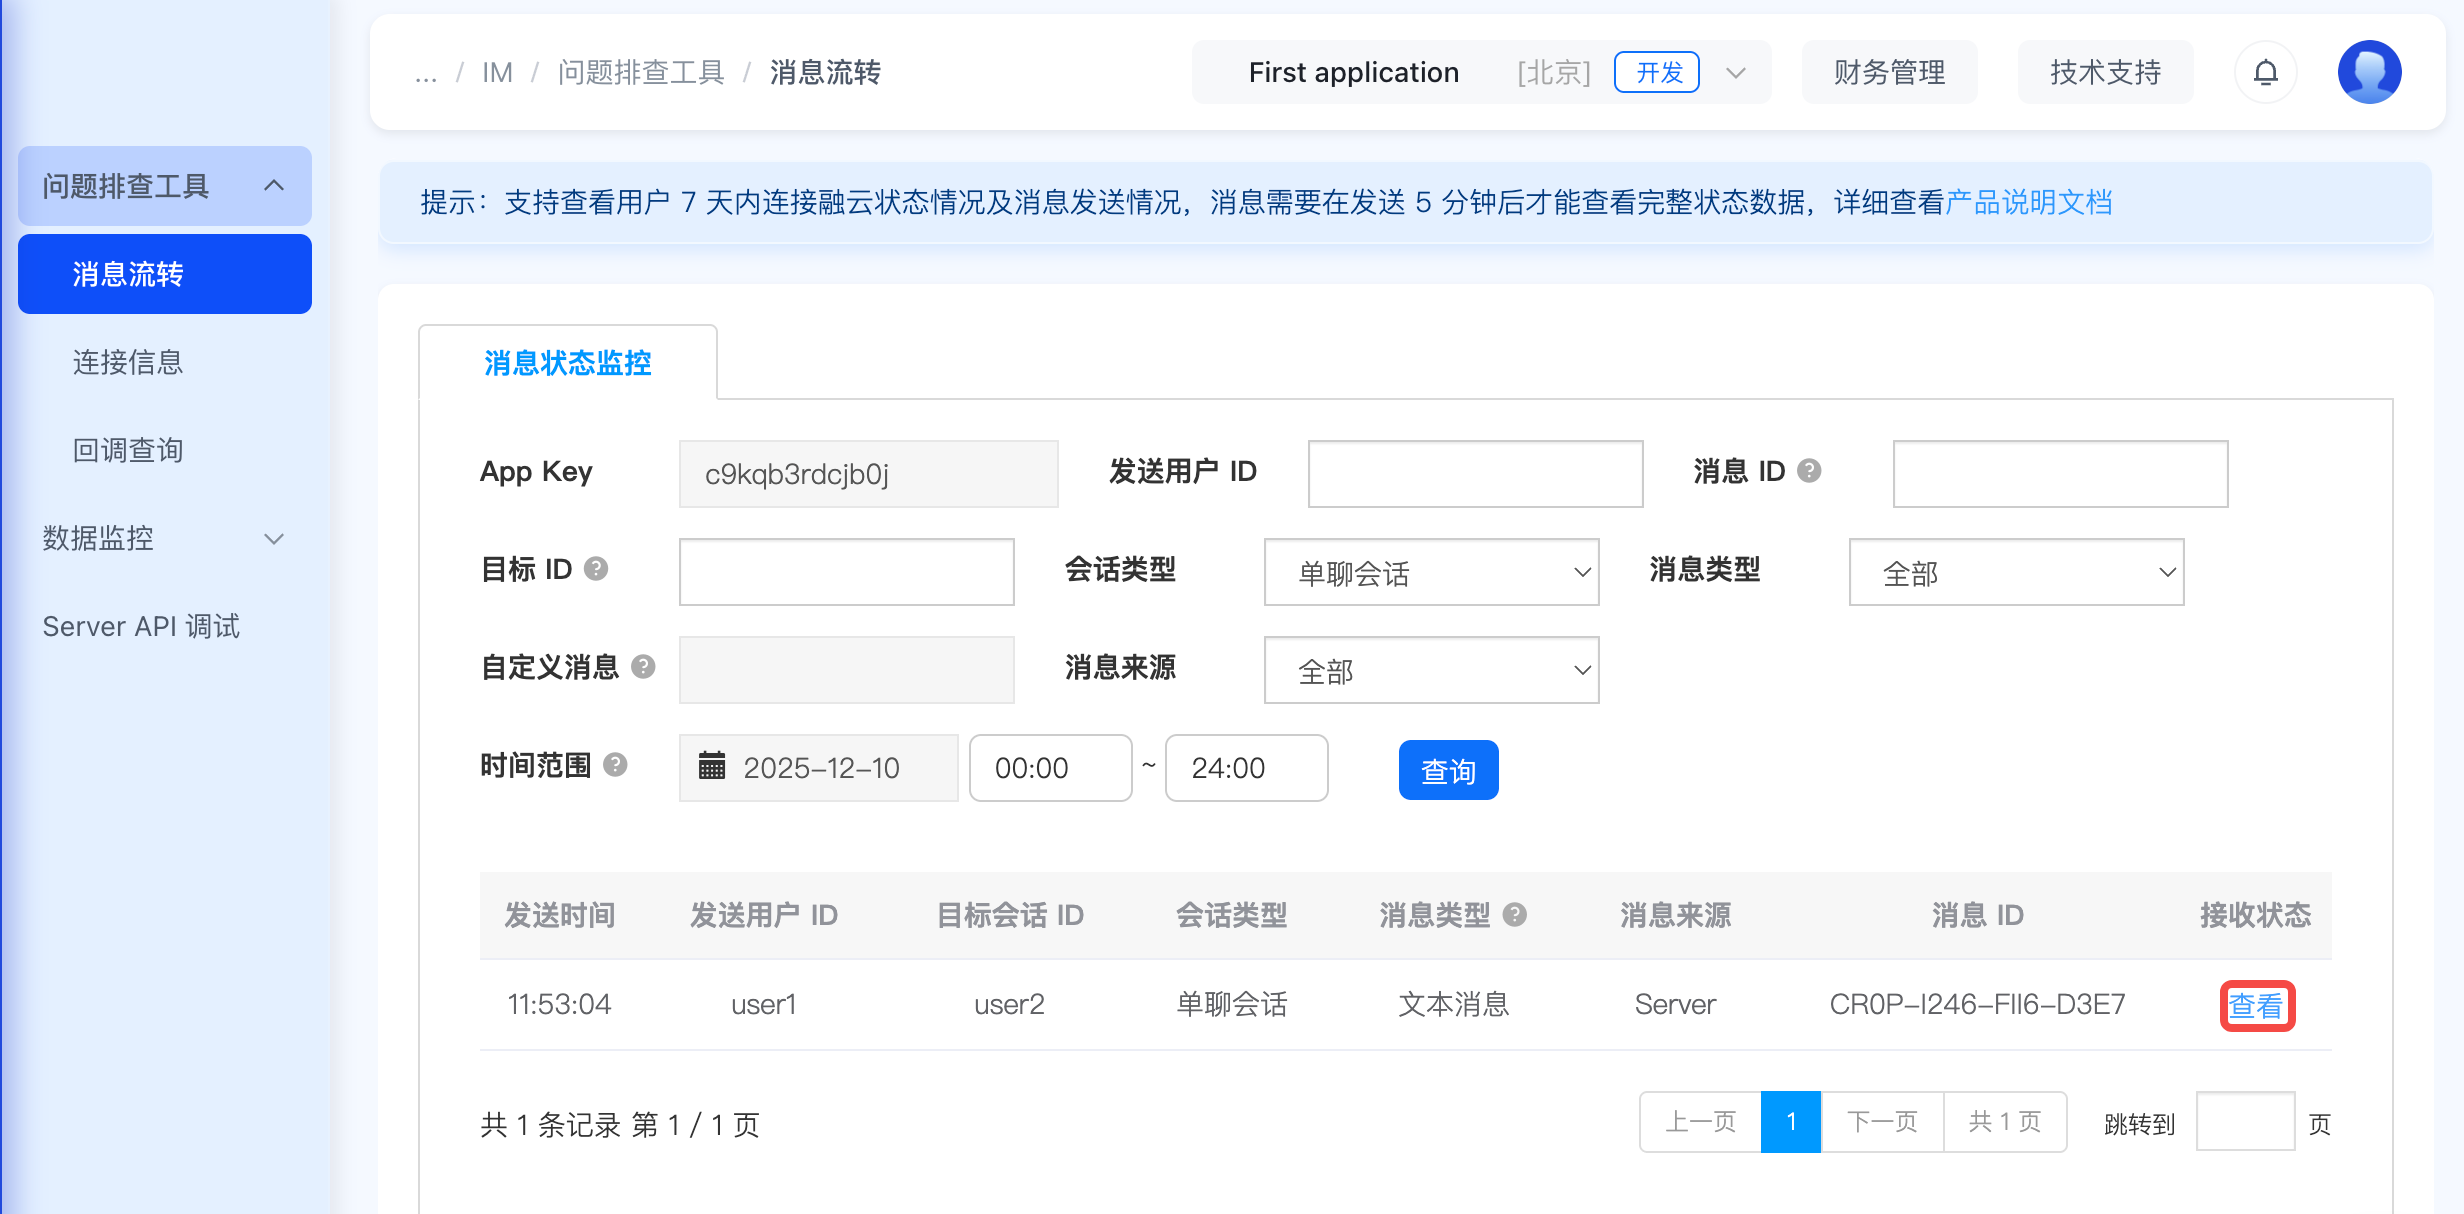Click the notification bell icon
Screen dimensions: 2464x1214
click(x=2265, y=72)
